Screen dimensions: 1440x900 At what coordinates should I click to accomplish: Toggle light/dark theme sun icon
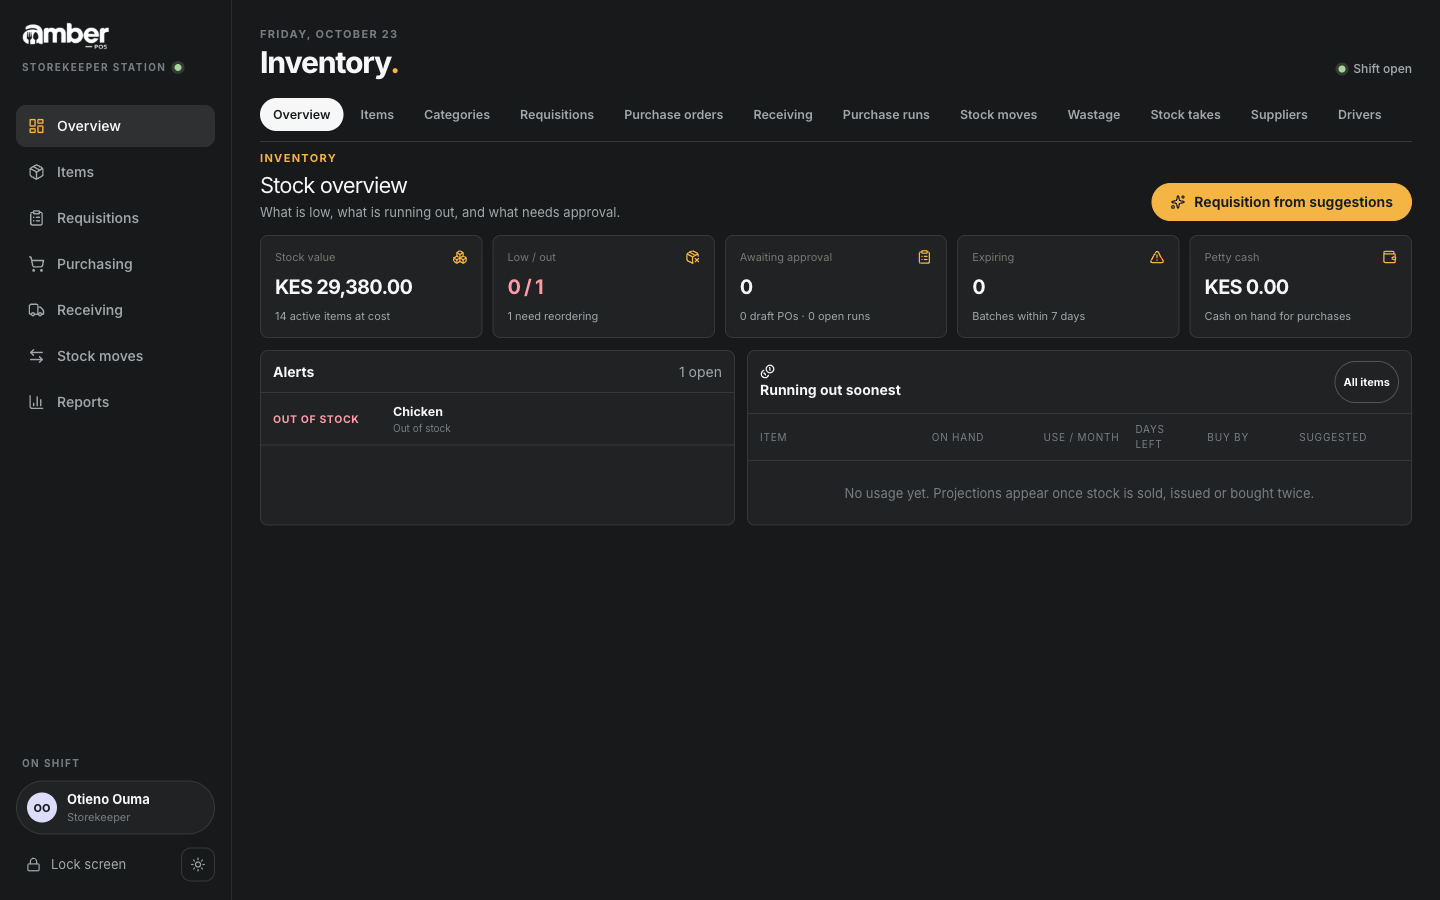[198, 865]
